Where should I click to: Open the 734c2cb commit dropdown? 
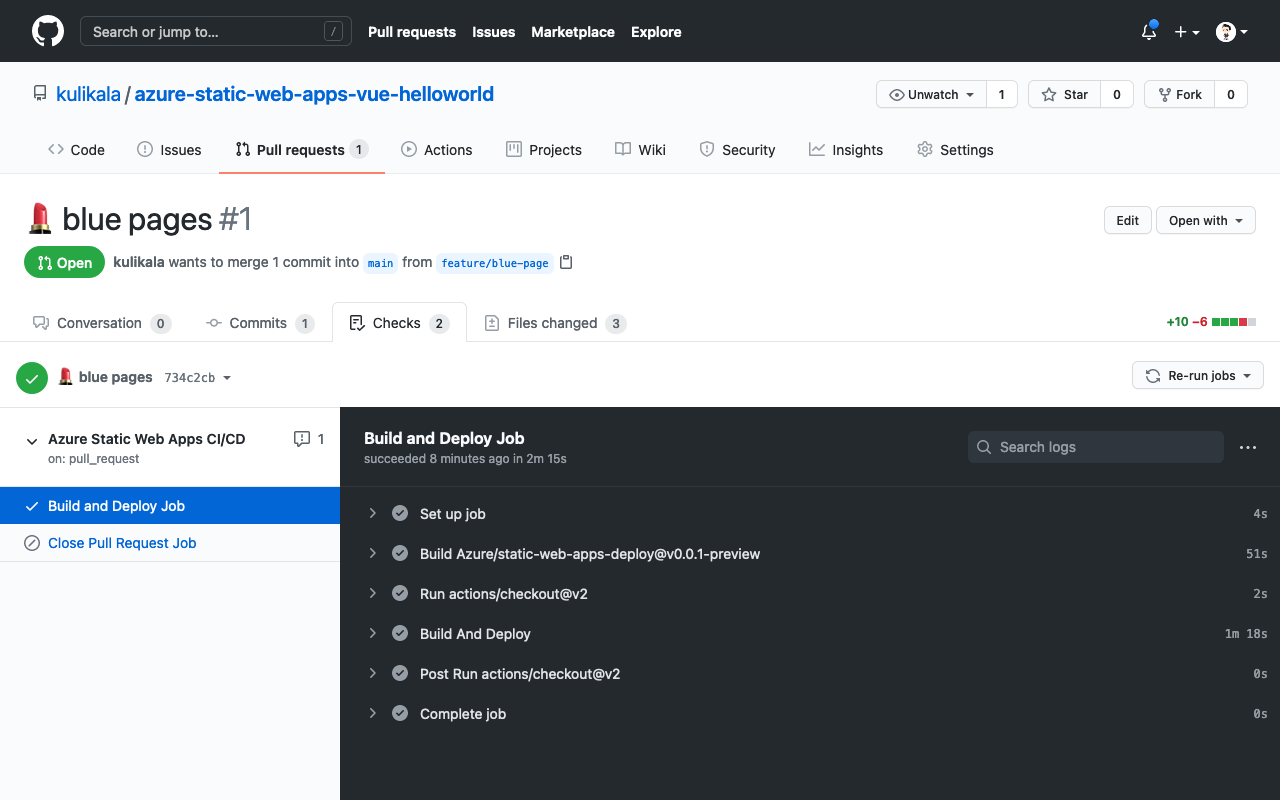pos(198,377)
